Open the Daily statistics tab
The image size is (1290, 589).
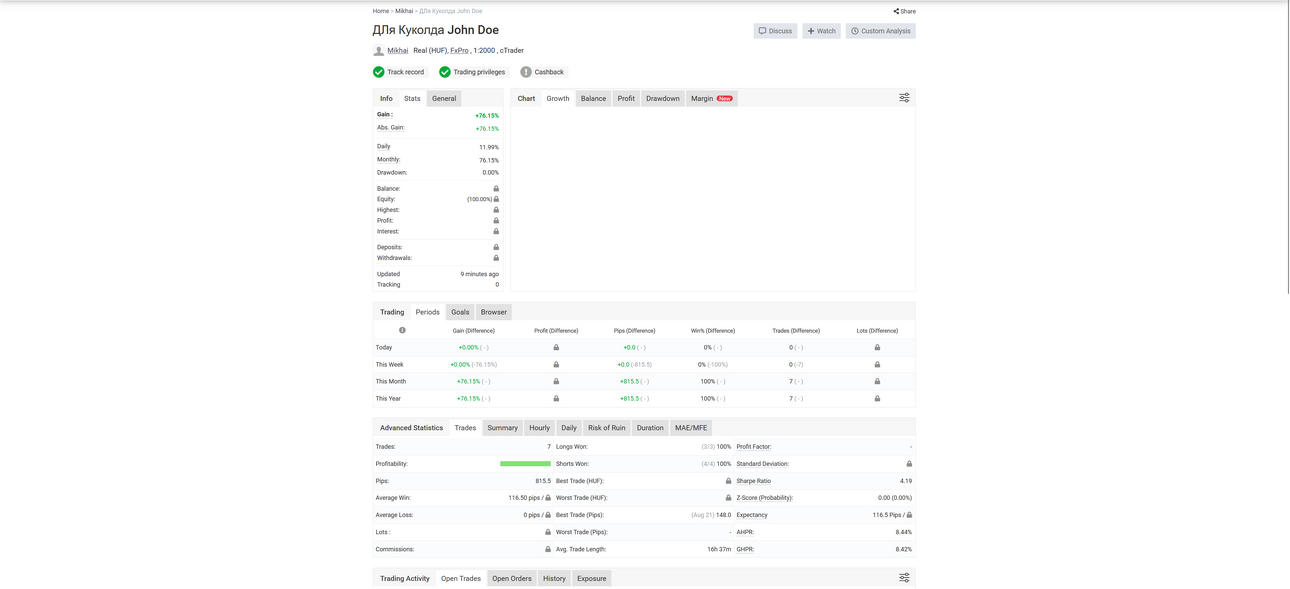569,428
